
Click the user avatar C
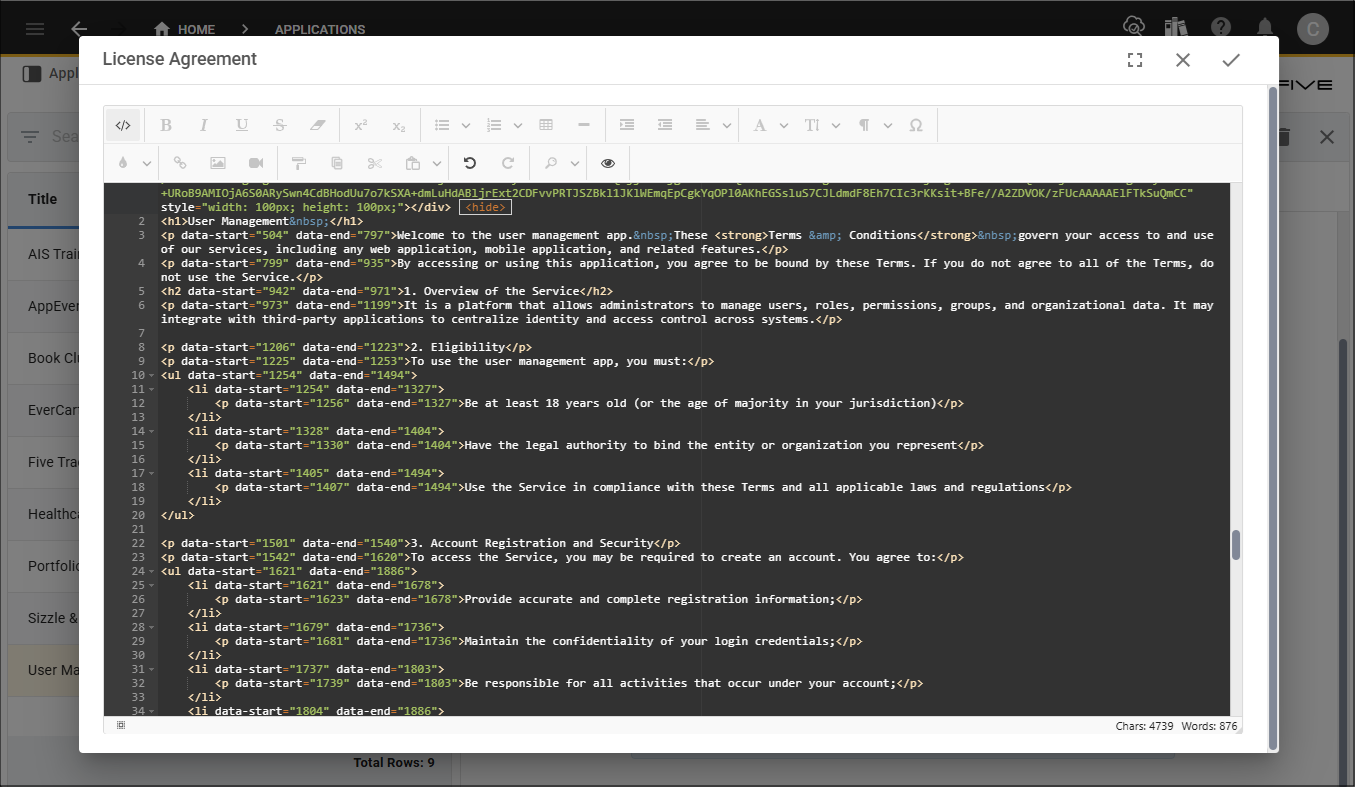[1313, 29]
